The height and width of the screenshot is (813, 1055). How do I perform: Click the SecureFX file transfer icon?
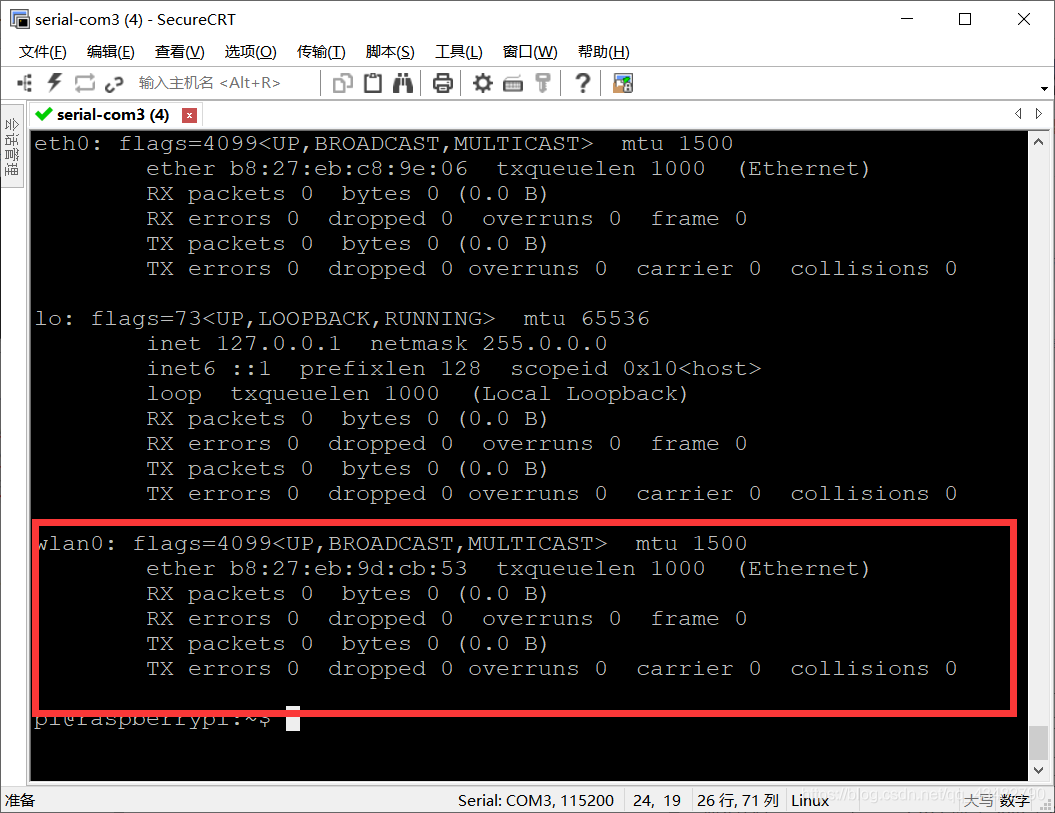pyautogui.click(x=623, y=83)
